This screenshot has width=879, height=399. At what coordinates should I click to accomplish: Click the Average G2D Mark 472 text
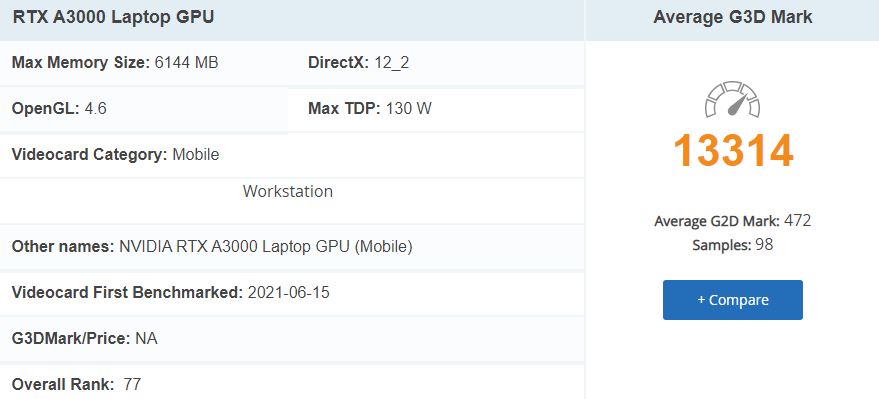[733, 221]
